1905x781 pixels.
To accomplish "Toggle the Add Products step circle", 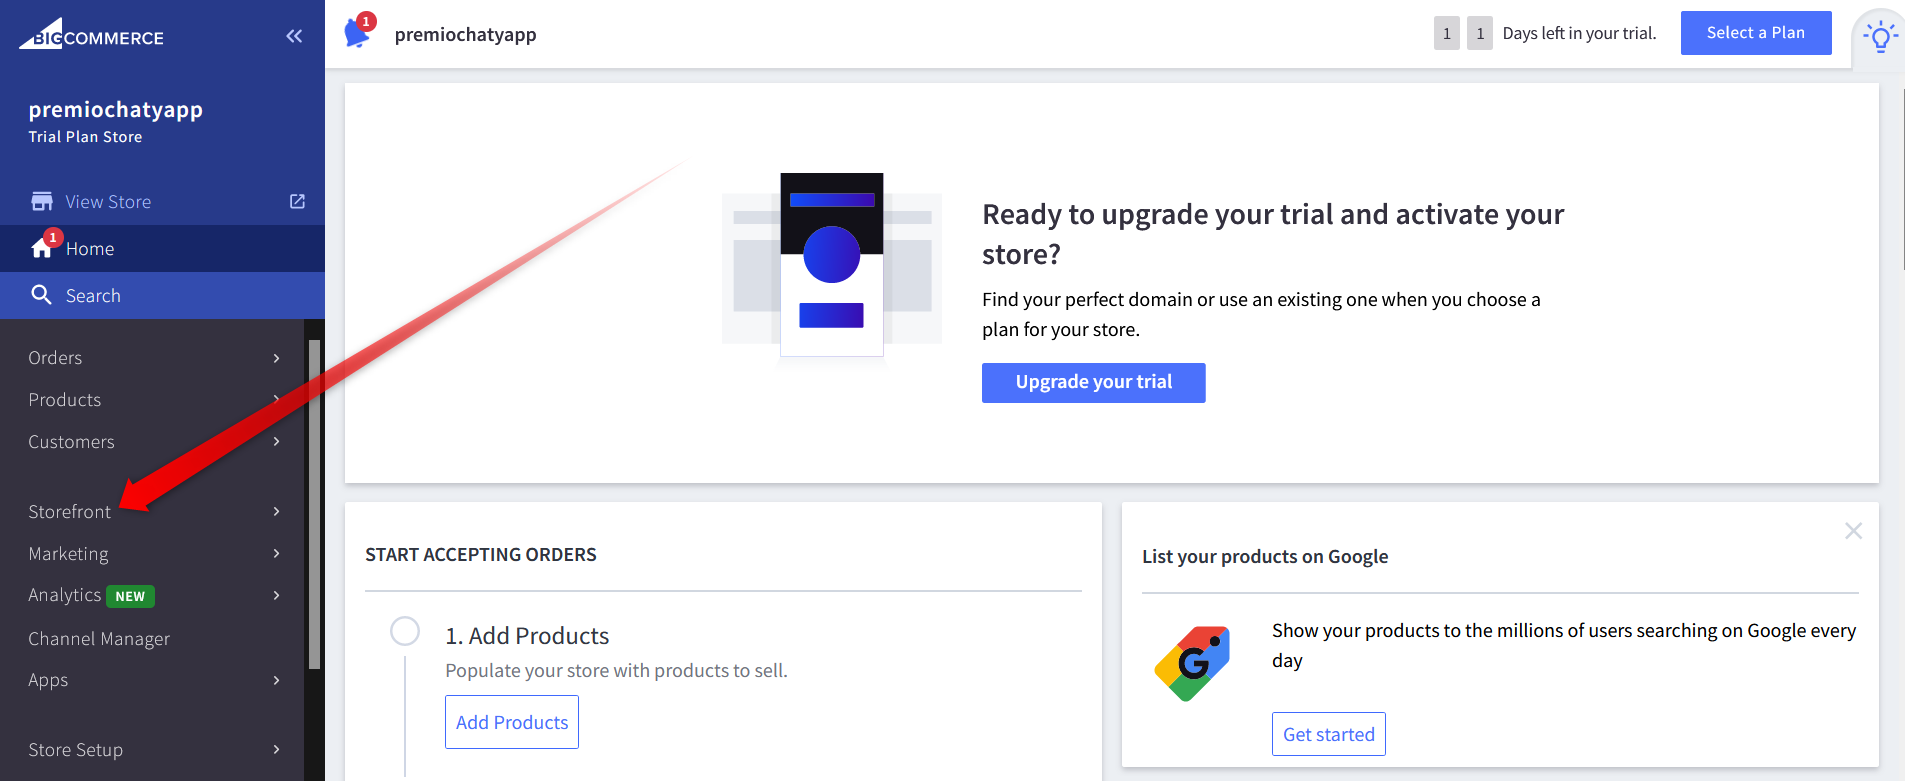I will (405, 631).
